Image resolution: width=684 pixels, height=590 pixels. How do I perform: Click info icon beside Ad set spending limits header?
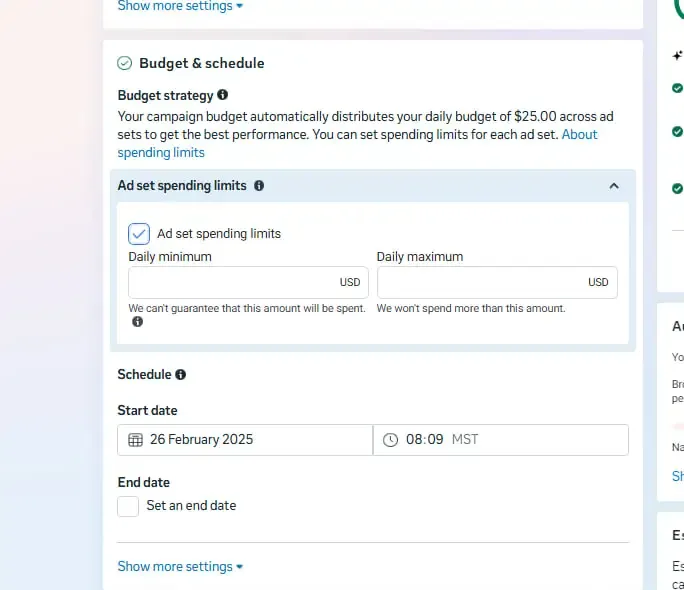(x=259, y=186)
